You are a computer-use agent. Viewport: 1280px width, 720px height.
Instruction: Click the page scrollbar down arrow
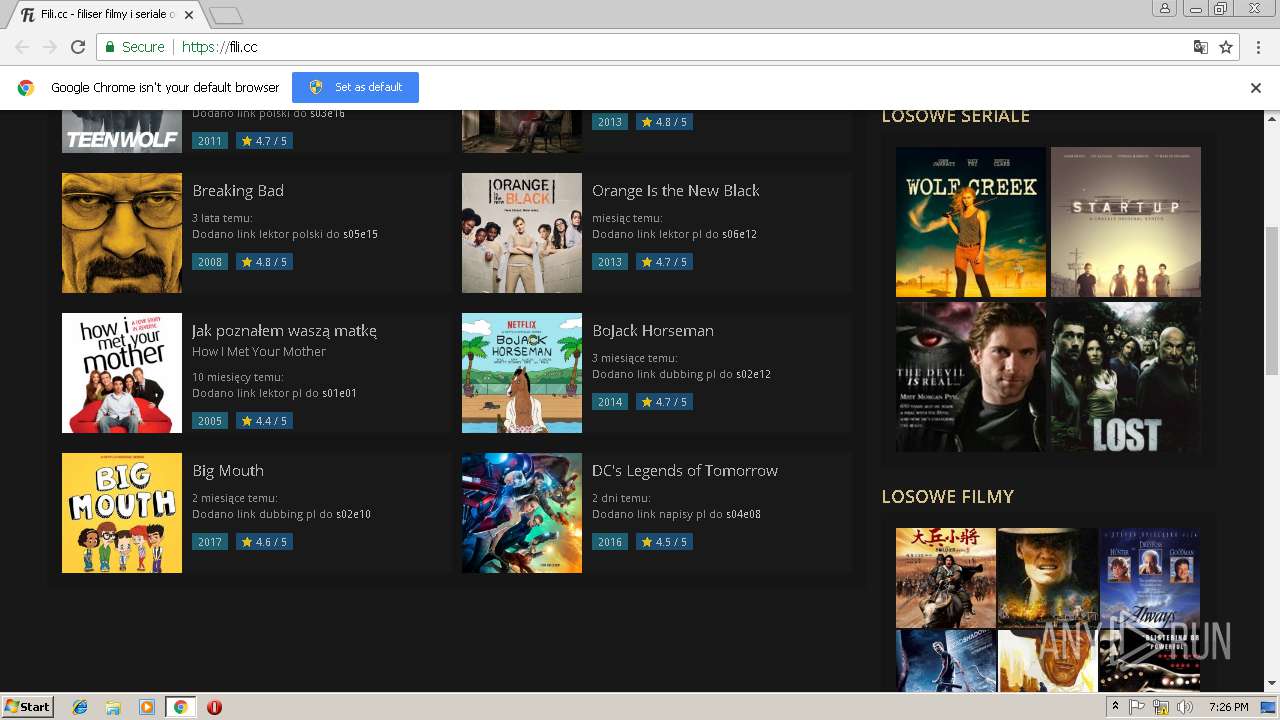1272,683
